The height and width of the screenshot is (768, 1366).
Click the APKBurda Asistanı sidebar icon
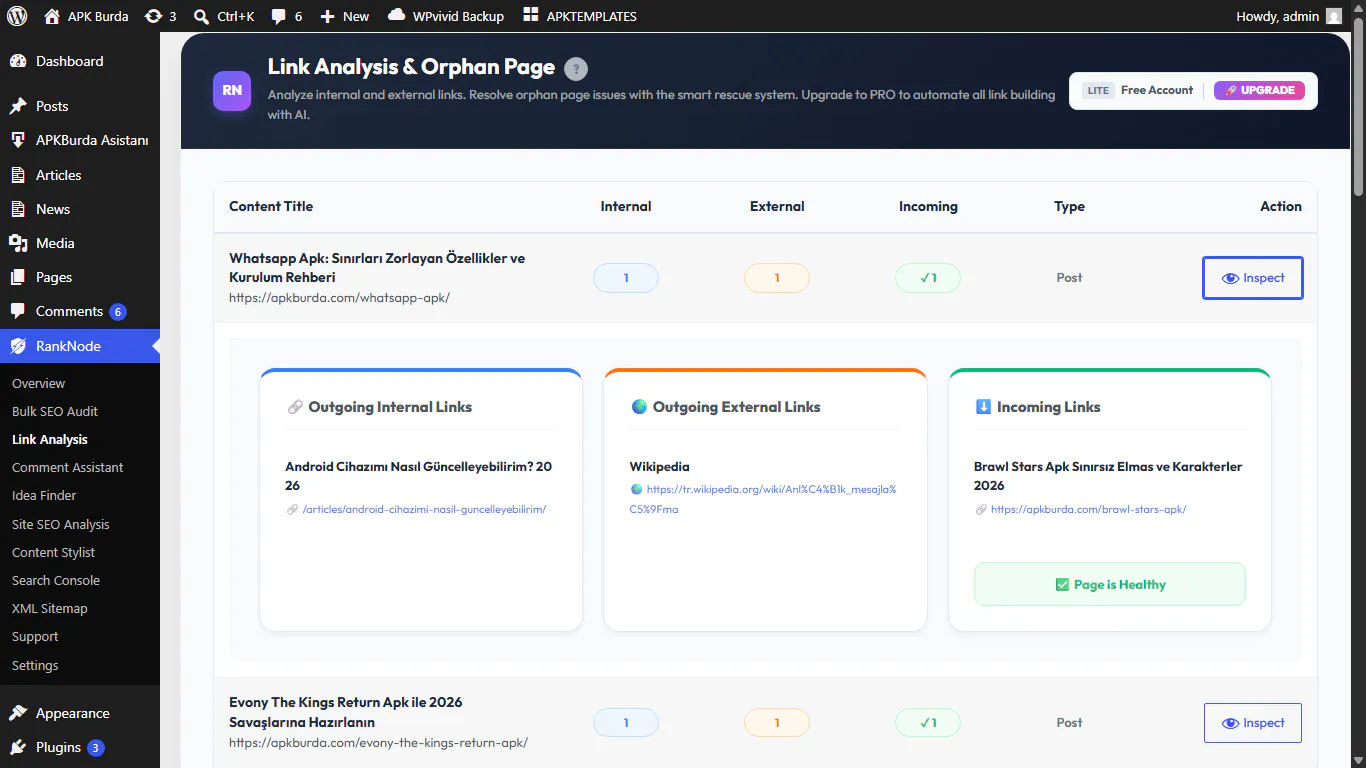coord(18,140)
